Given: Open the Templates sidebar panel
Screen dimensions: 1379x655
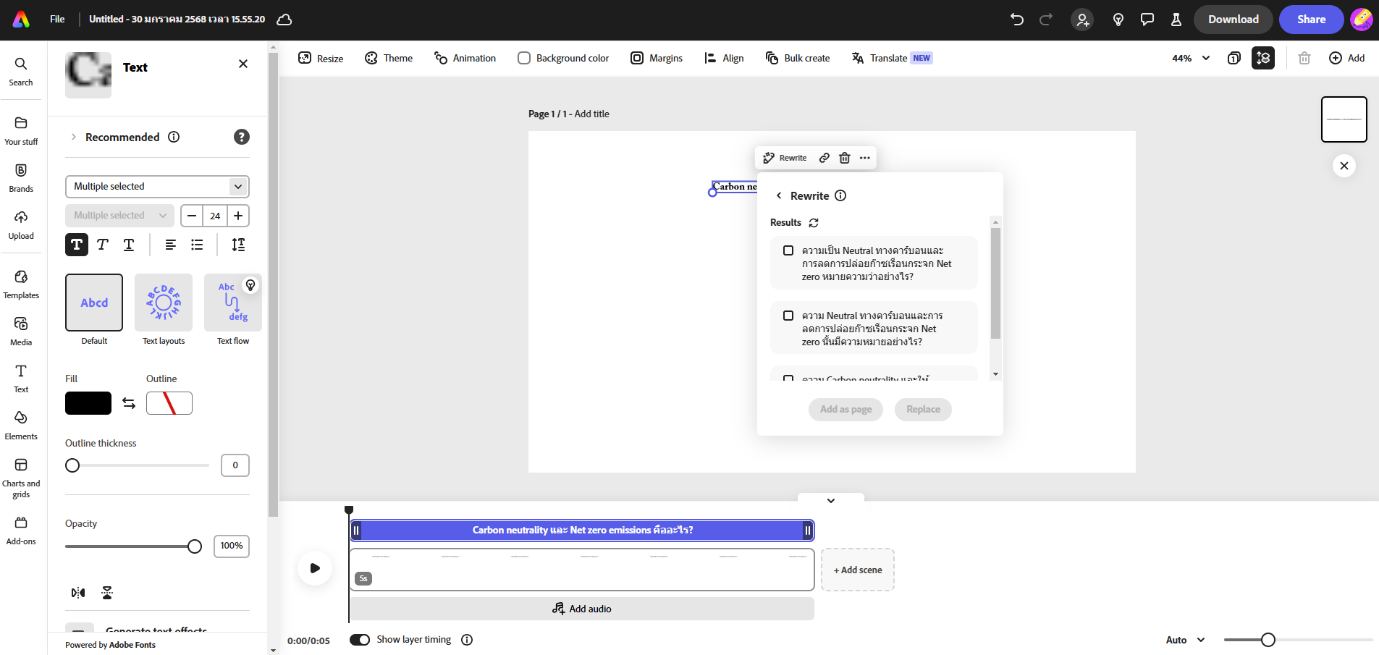Looking at the screenshot, I should coord(21,283).
